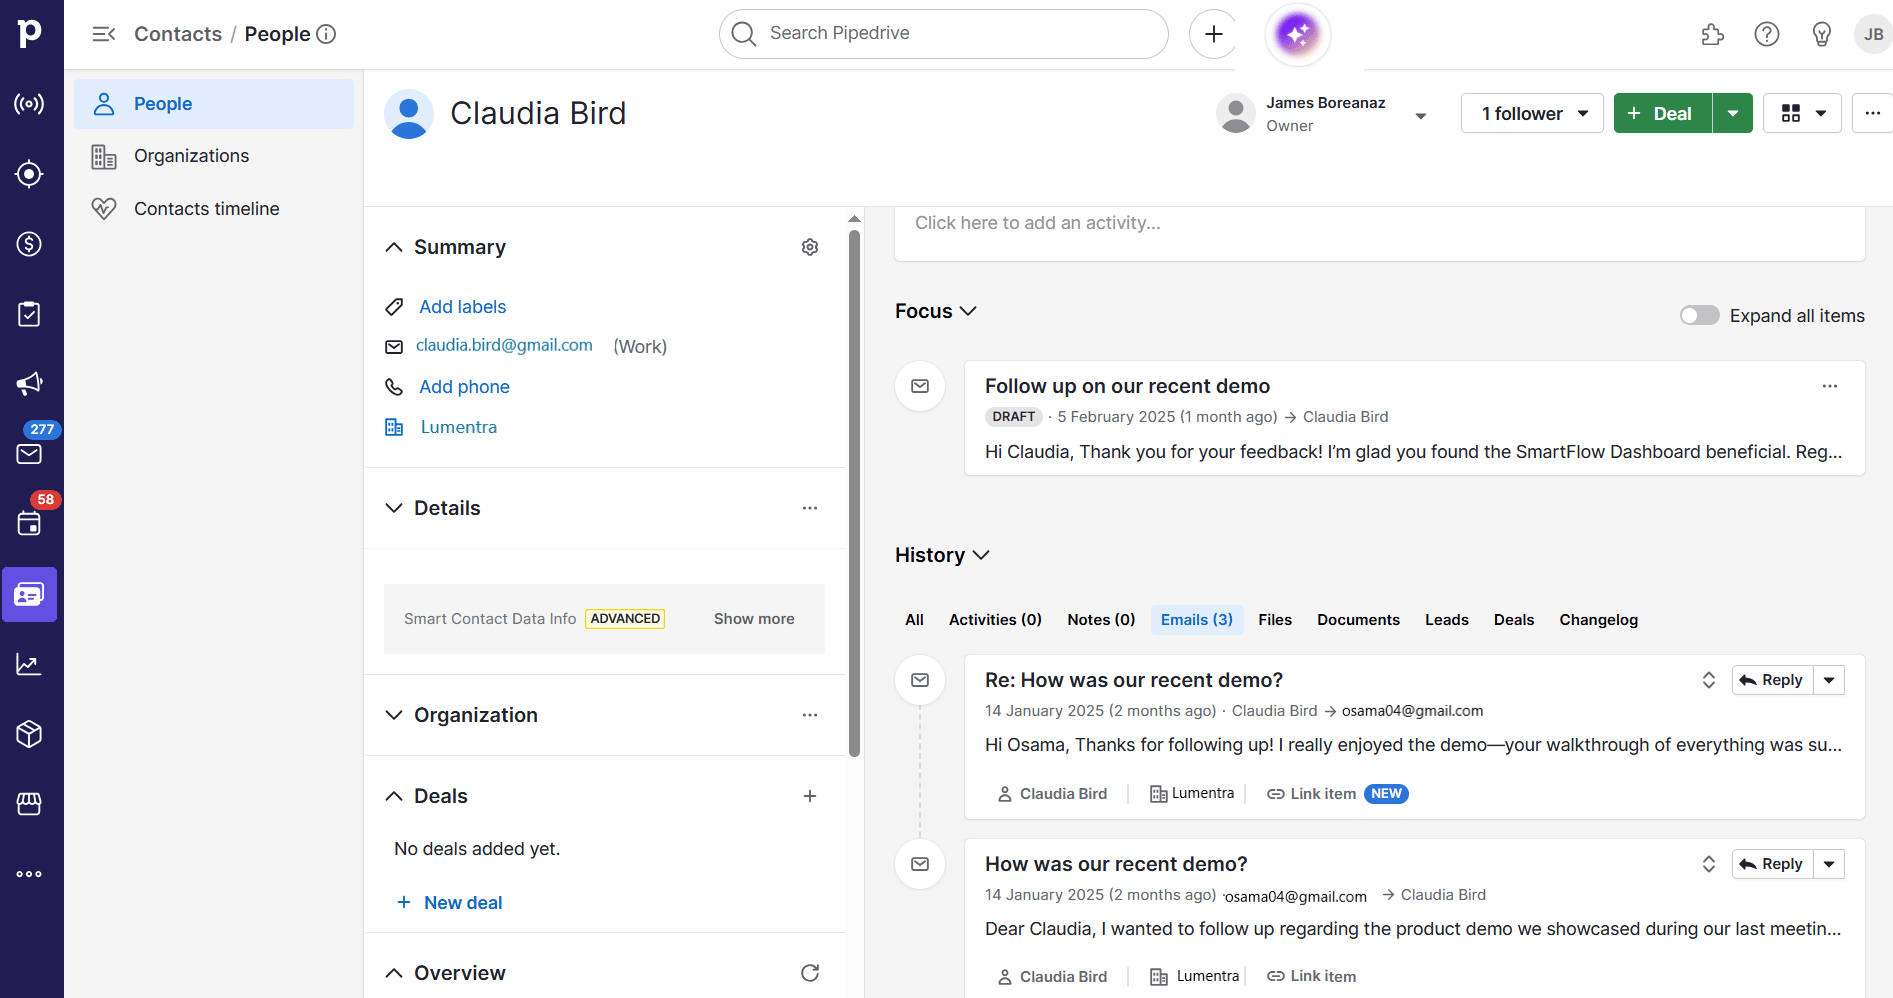Open the Sales Inbox email icon showing 277

tap(29, 454)
